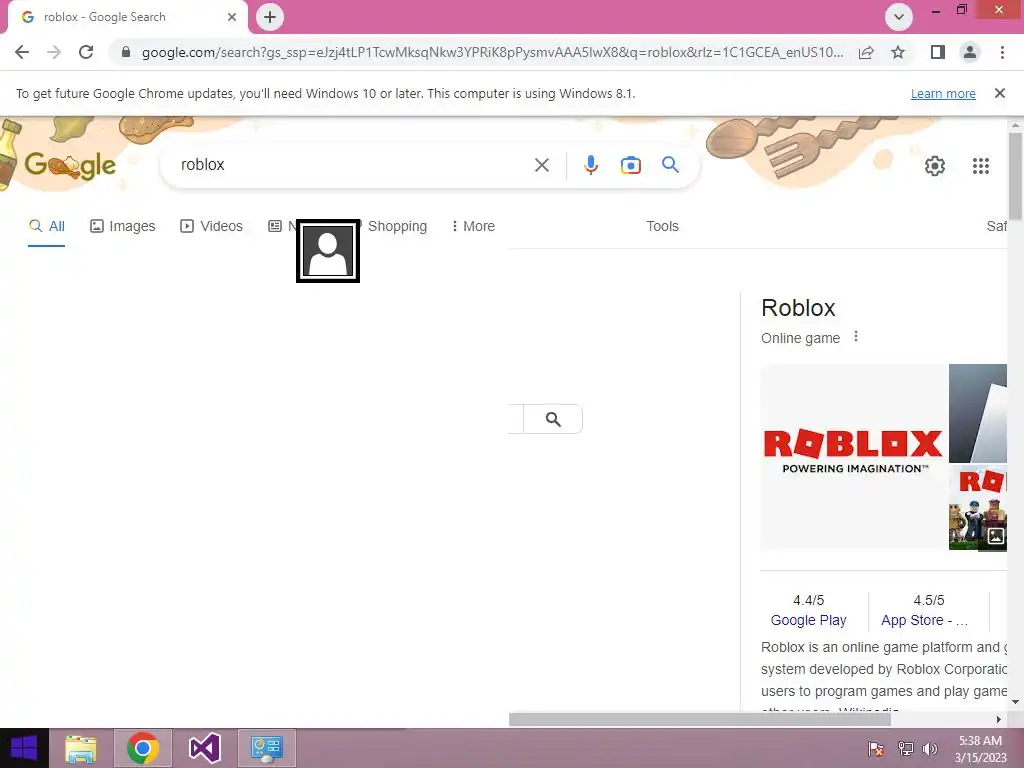
Task: Clear the search box with the X icon
Action: click(x=541, y=165)
